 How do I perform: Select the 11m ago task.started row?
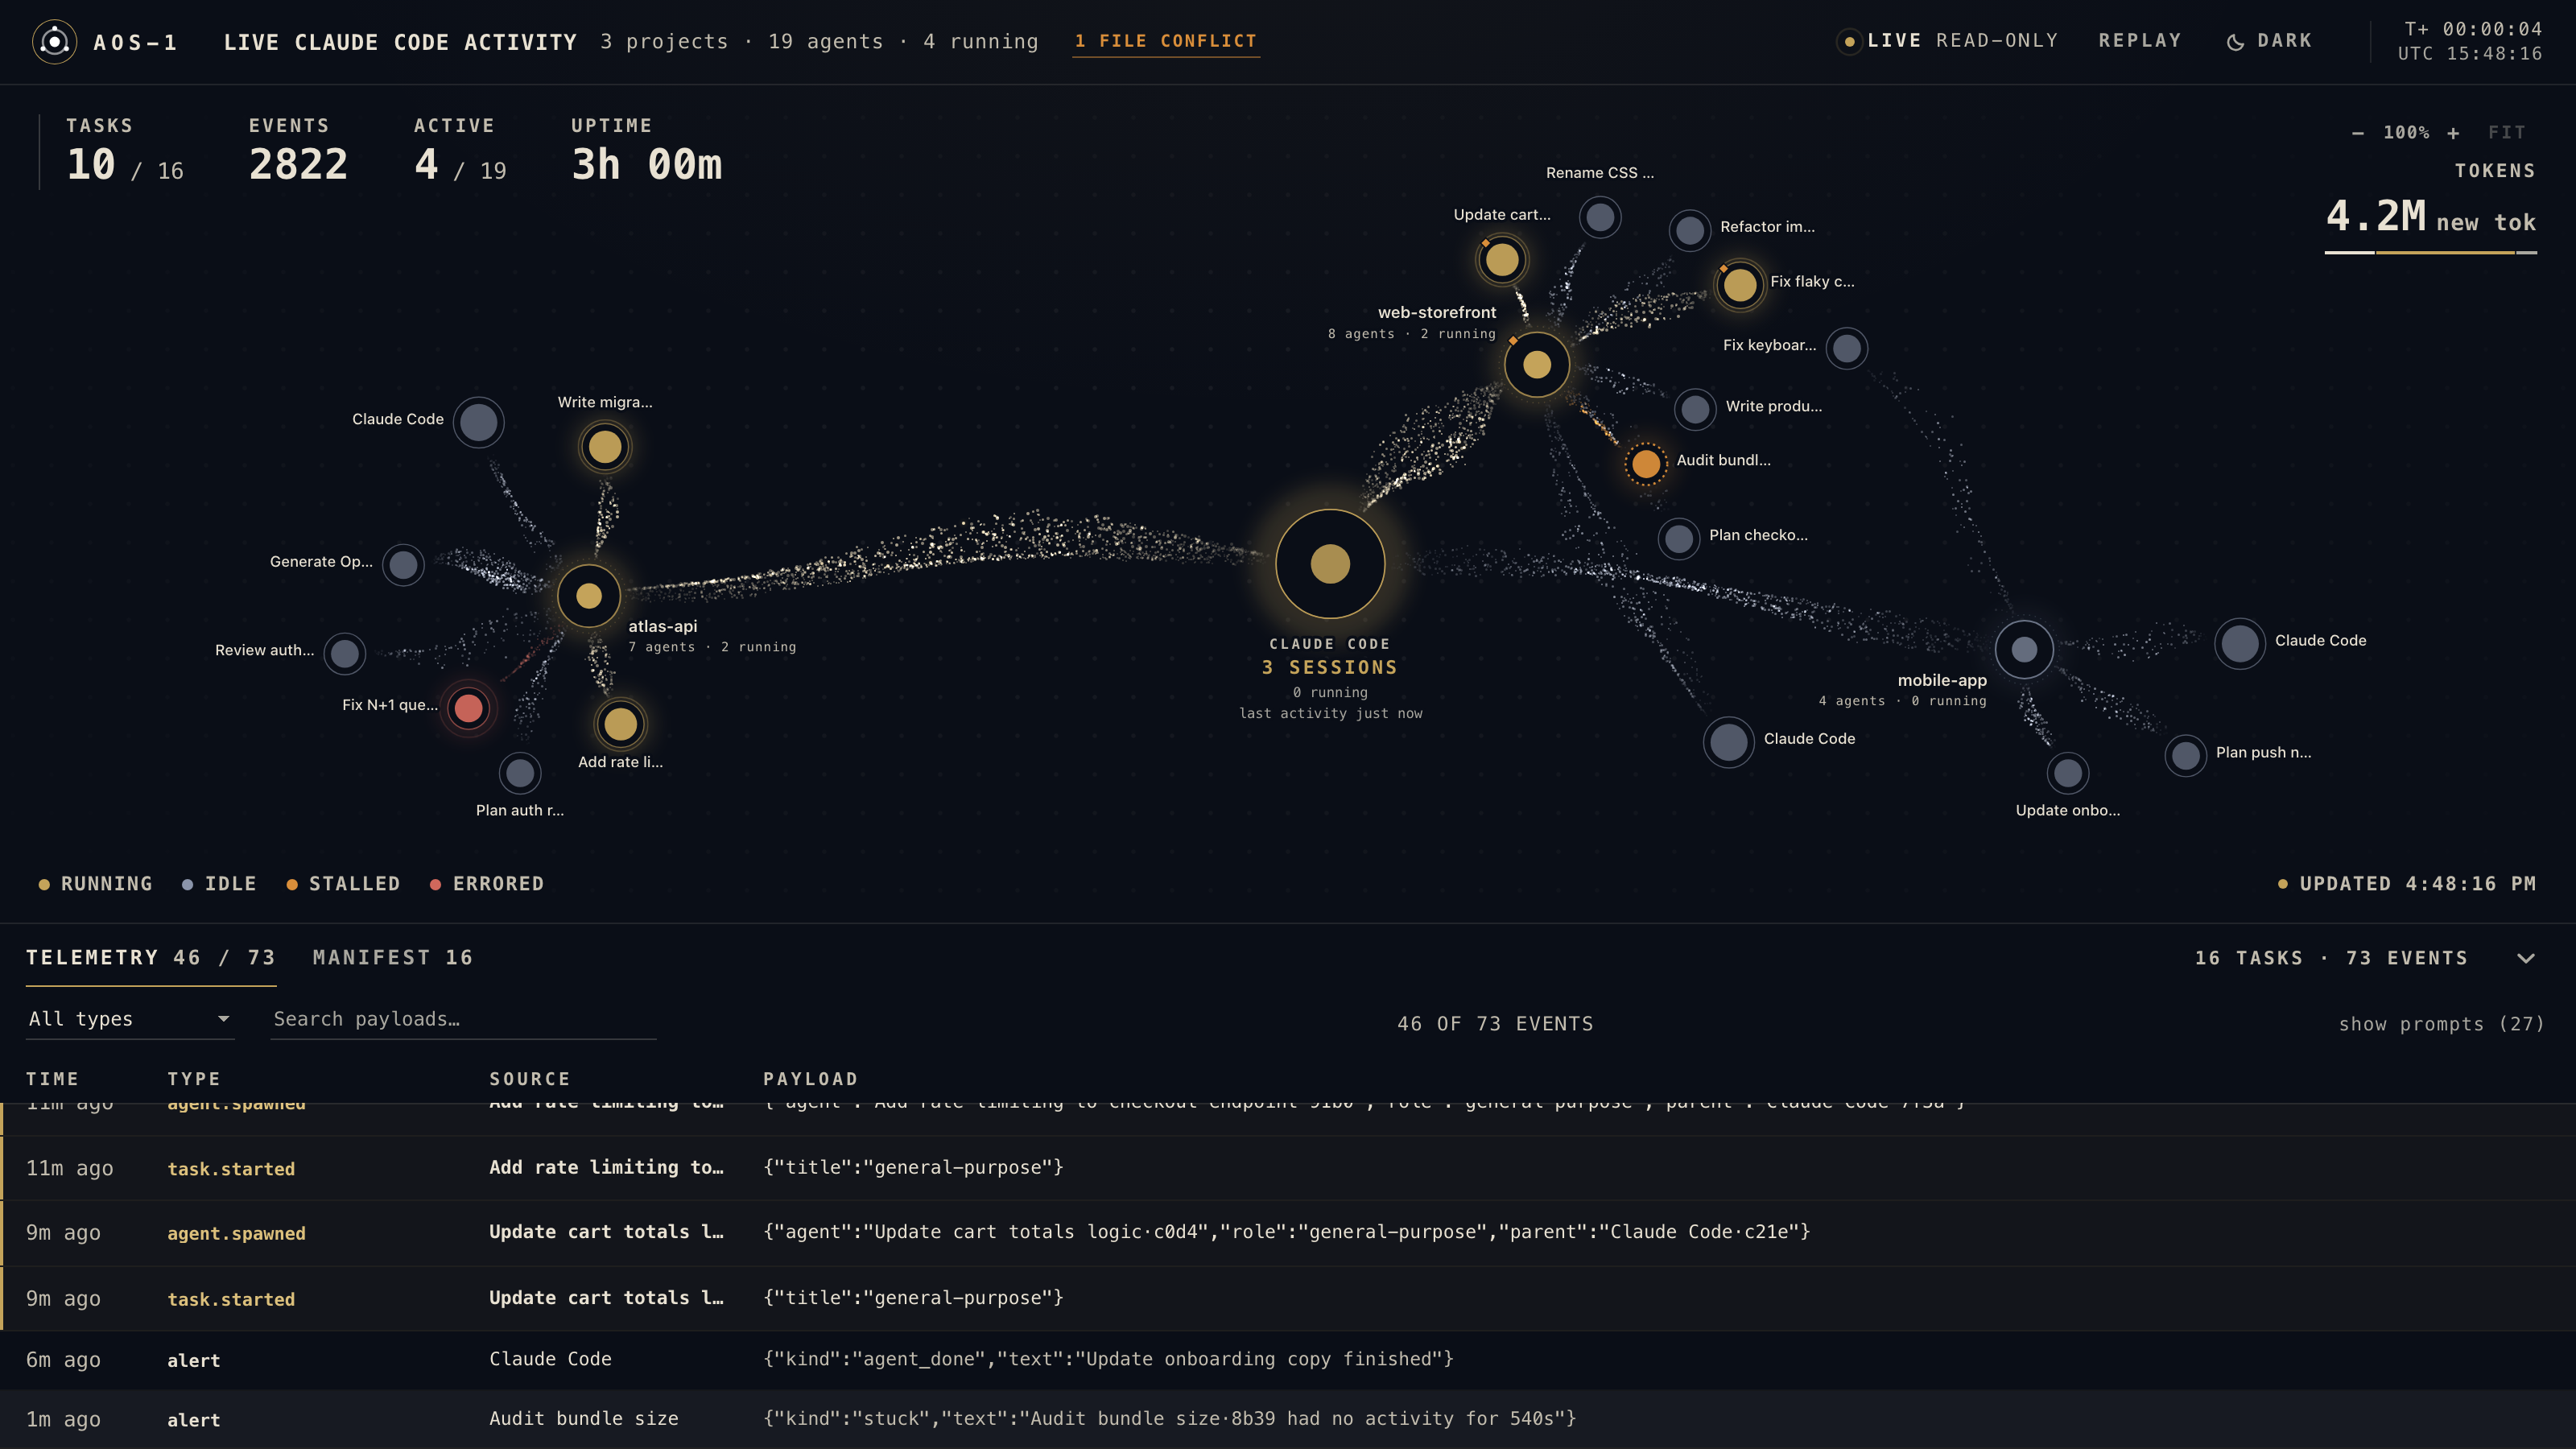click(x=1288, y=1168)
